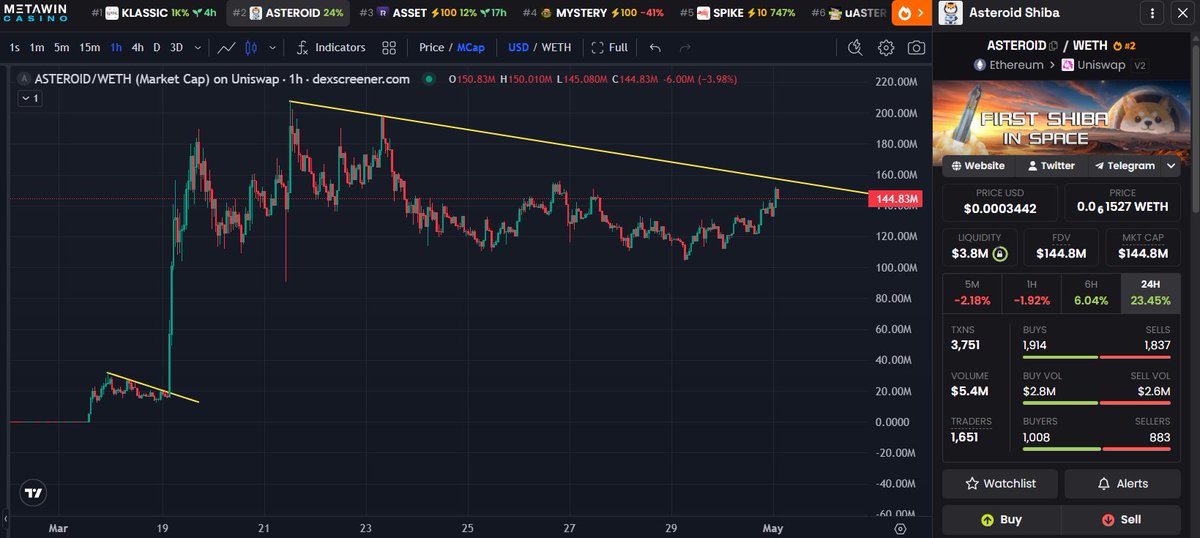Open the token Twitter link
Image resolution: width=1200 pixels, height=538 pixels.
pyautogui.click(x=1051, y=166)
